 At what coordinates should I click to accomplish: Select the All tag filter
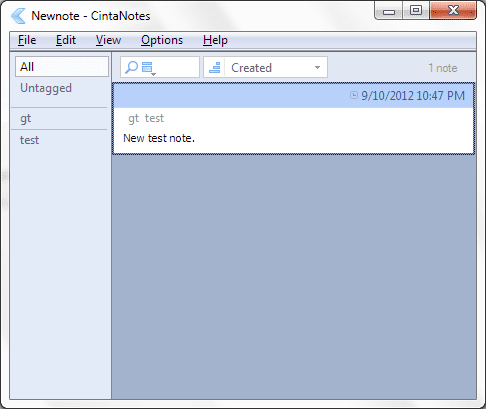62,67
